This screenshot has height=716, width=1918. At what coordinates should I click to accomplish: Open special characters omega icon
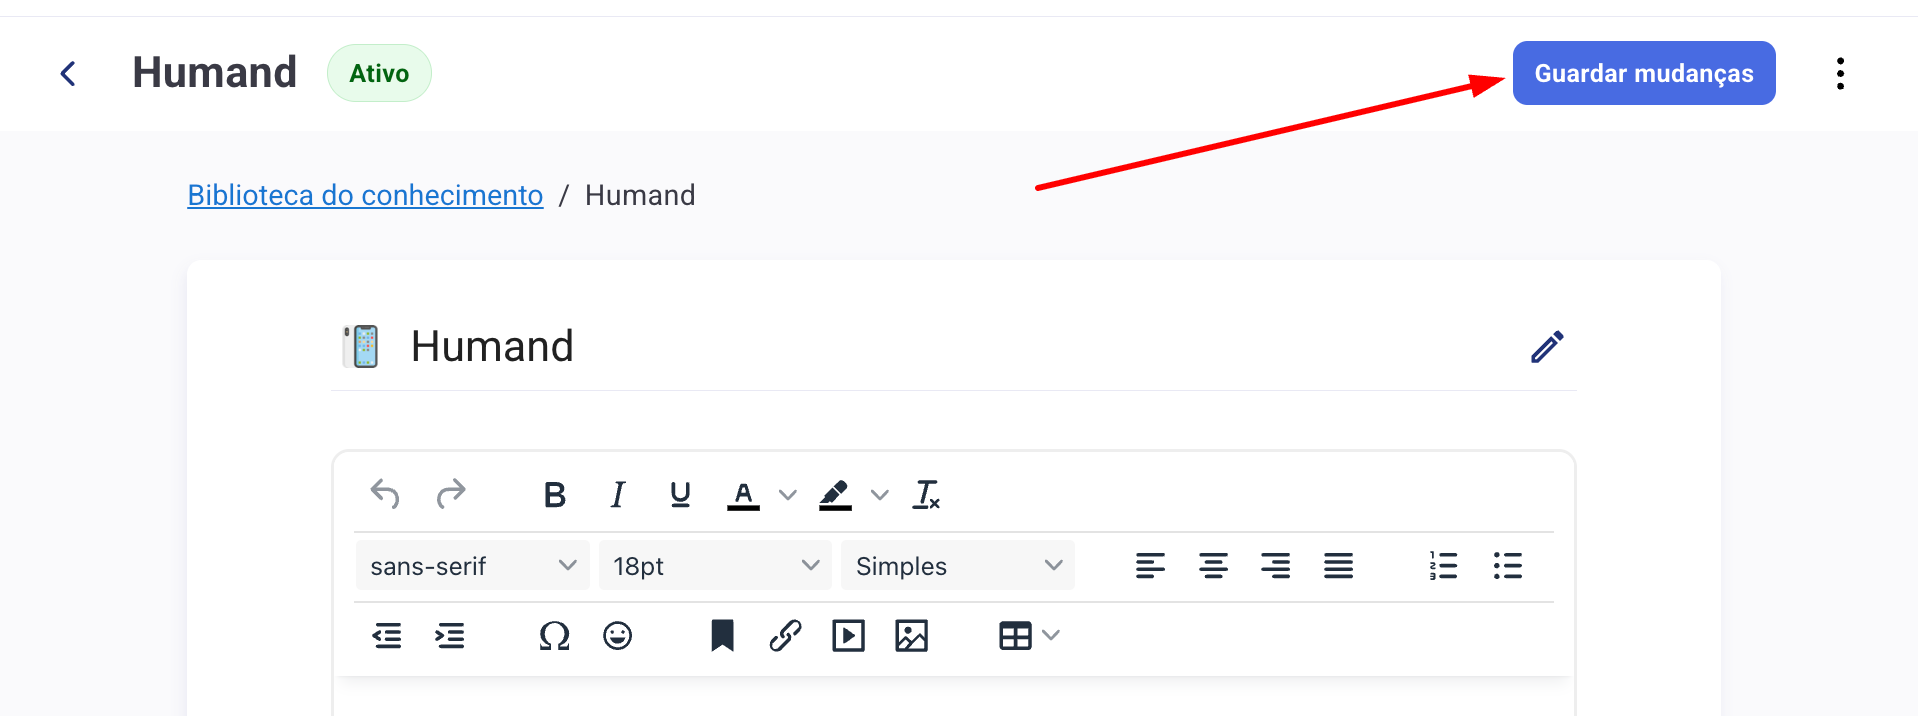click(x=554, y=636)
